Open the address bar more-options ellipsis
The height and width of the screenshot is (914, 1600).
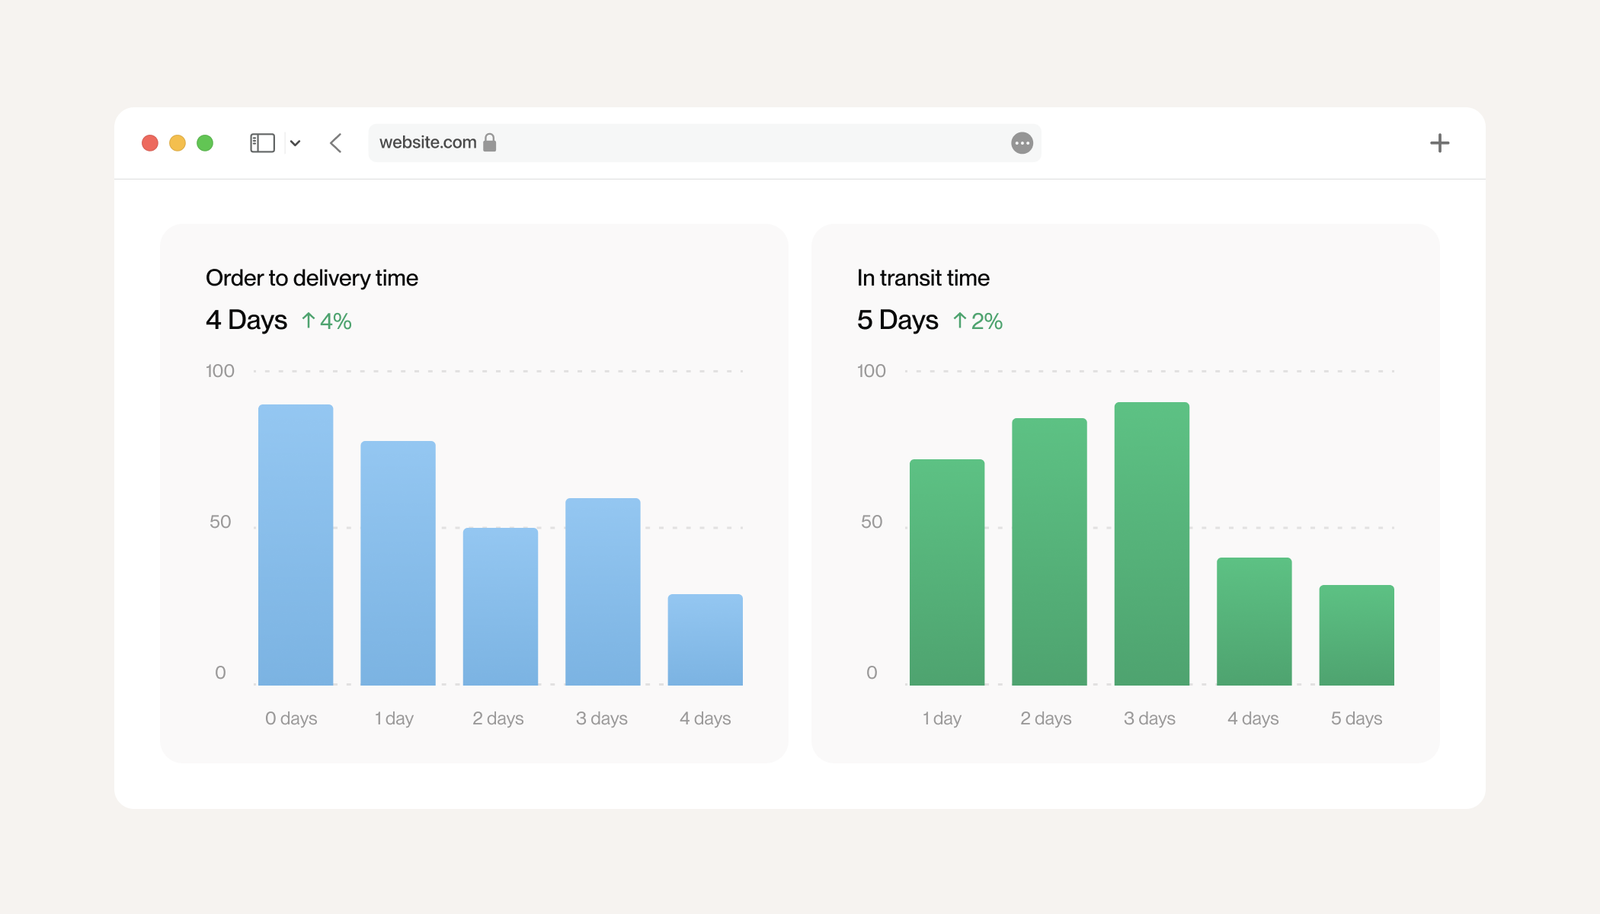click(x=1022, y=143)
